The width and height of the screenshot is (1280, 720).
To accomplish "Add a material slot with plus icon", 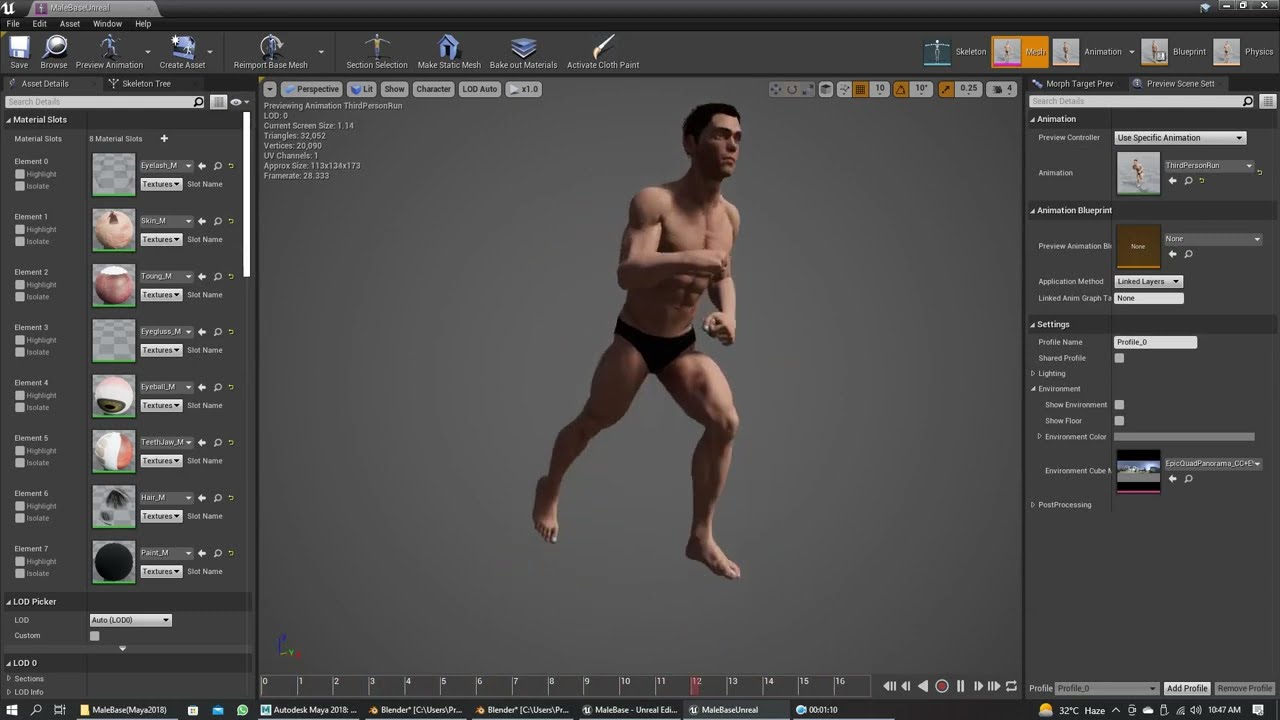I will 164,139.
